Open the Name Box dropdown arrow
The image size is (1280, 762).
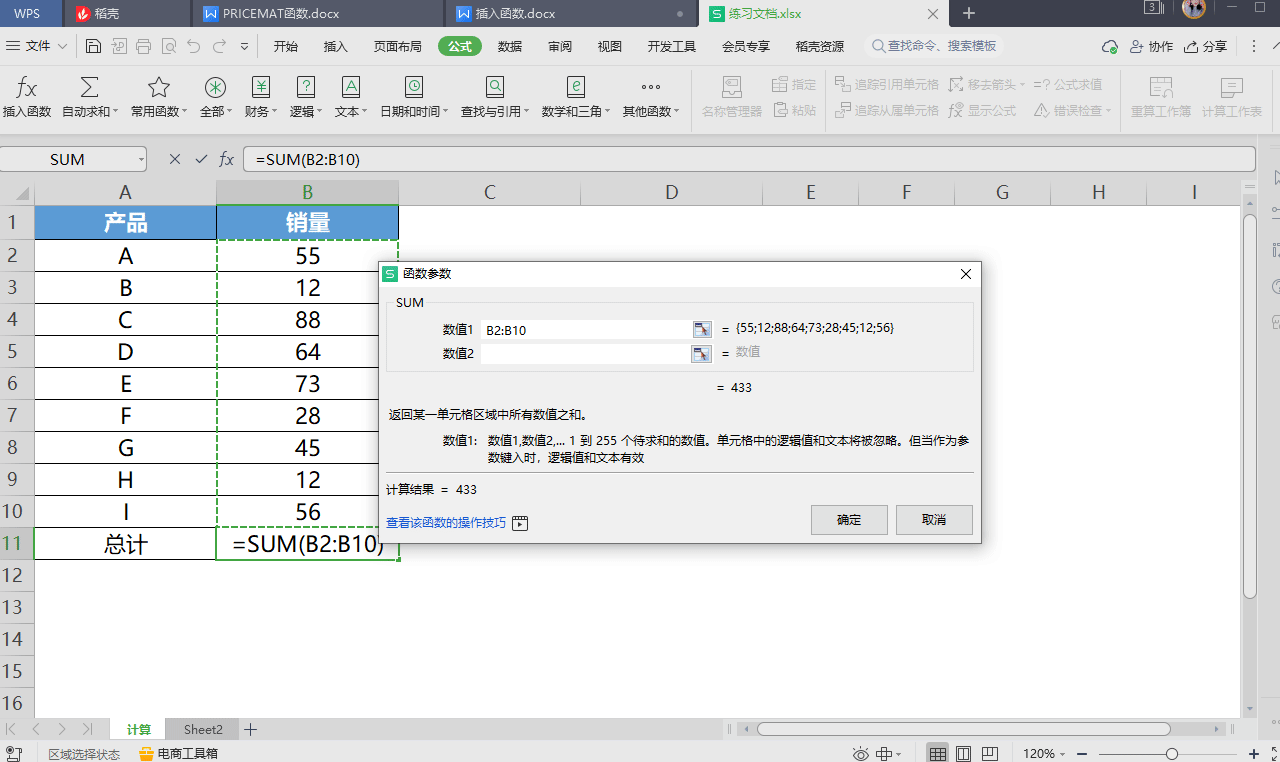[141, 159]
